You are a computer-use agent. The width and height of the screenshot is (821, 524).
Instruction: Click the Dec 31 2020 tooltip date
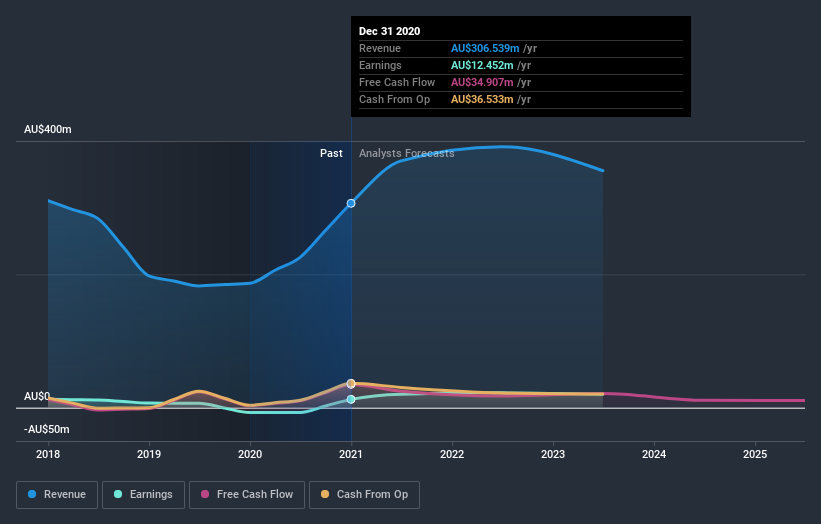pos(390,31)
